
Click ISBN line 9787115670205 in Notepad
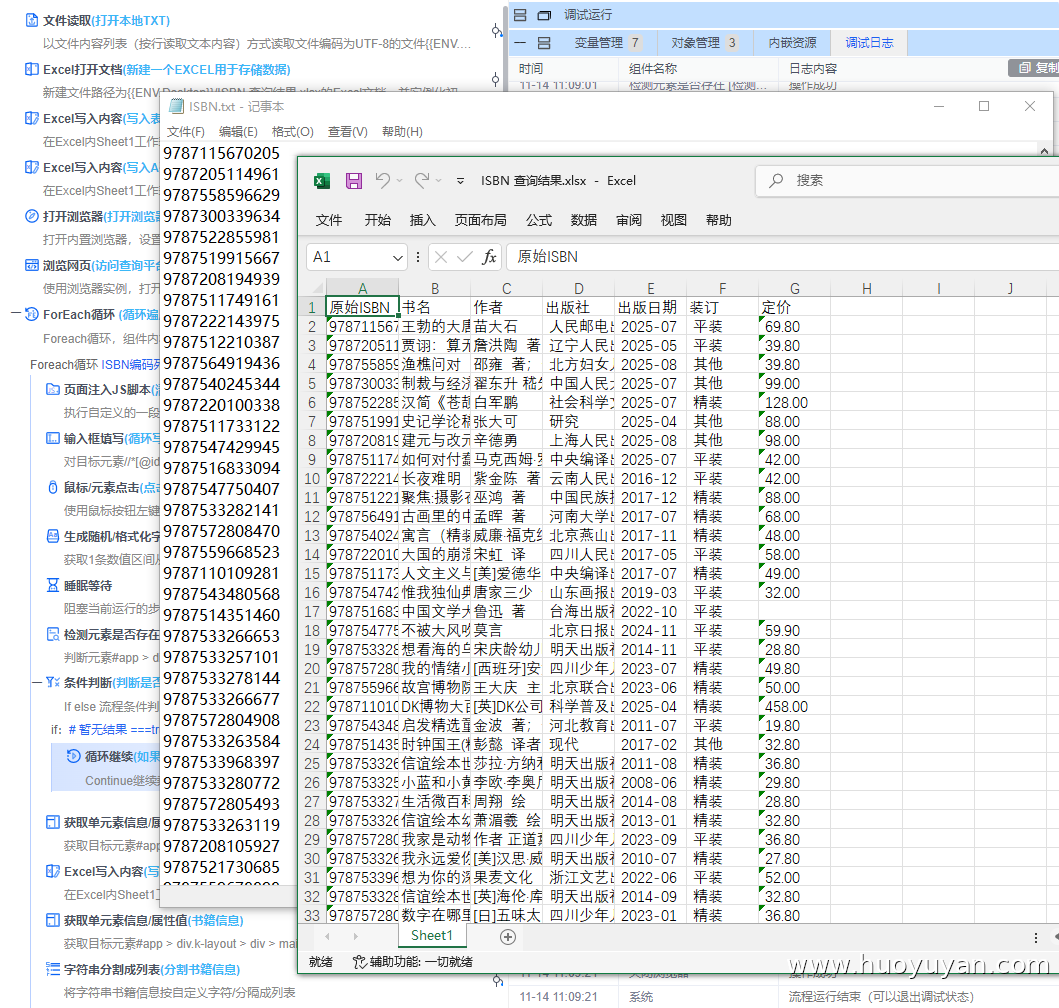(222, 153)
